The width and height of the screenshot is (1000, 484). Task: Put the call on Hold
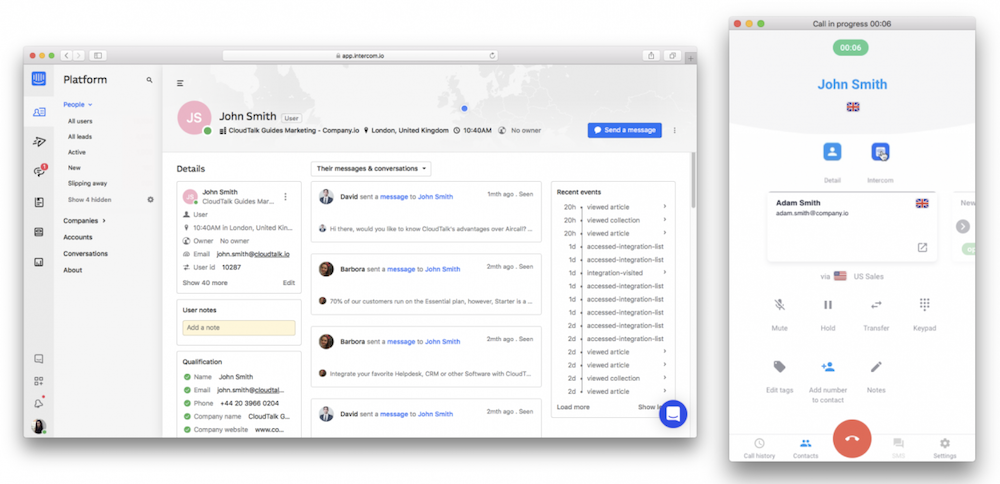(828, 305)
